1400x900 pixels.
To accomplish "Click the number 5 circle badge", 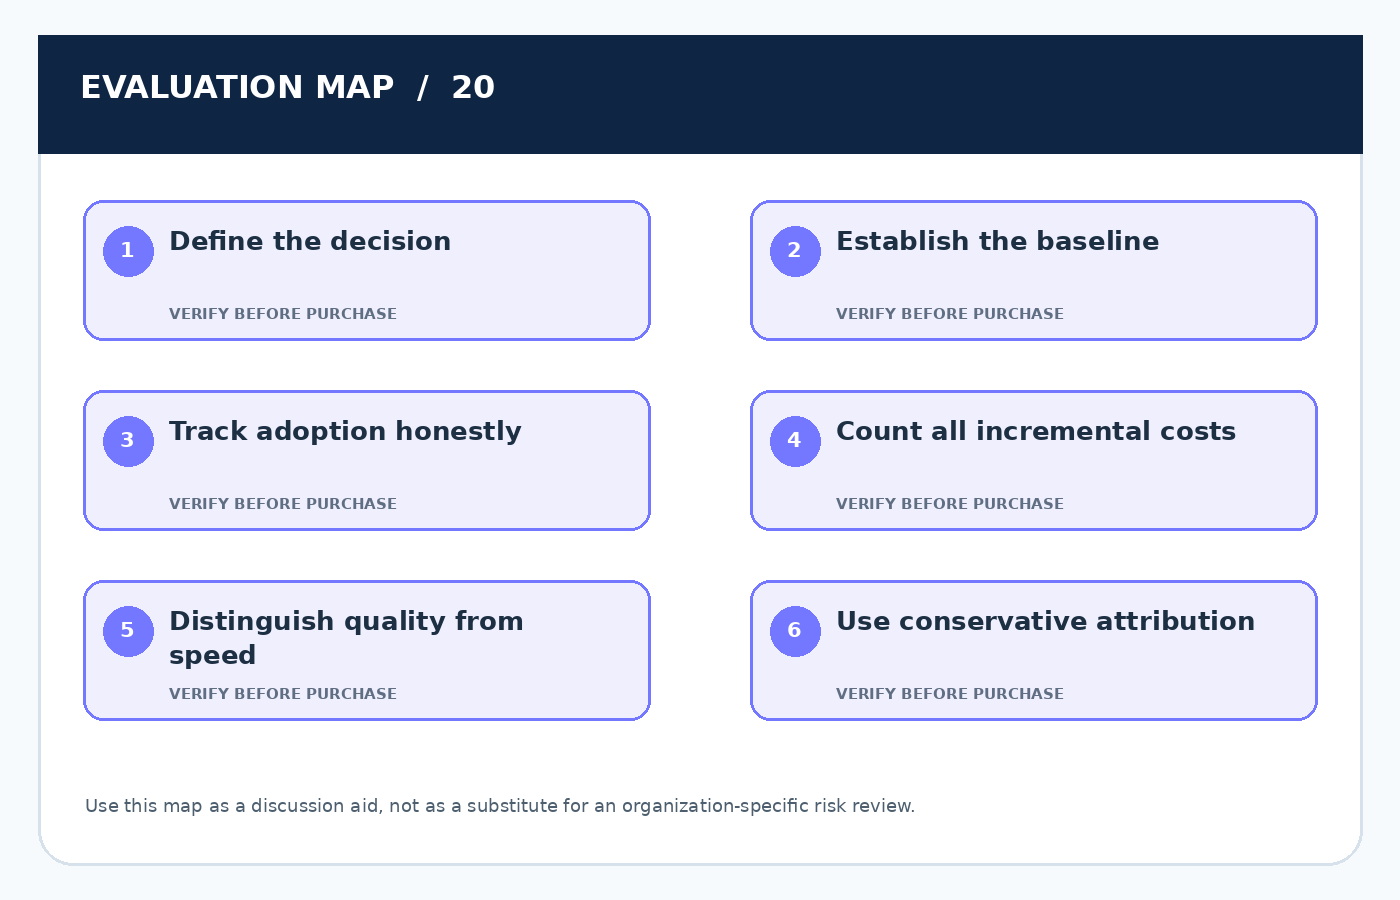I will 128,631.
